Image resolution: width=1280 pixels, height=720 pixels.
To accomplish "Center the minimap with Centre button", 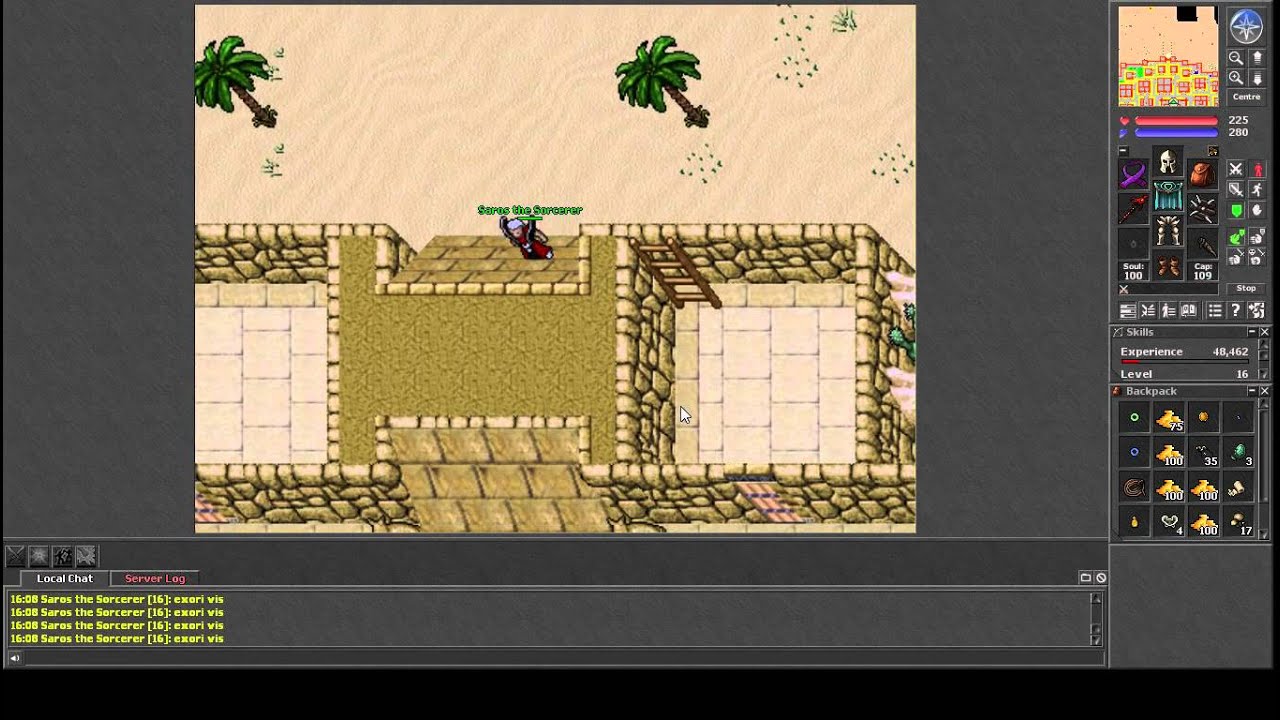I will coord(1246,97).
